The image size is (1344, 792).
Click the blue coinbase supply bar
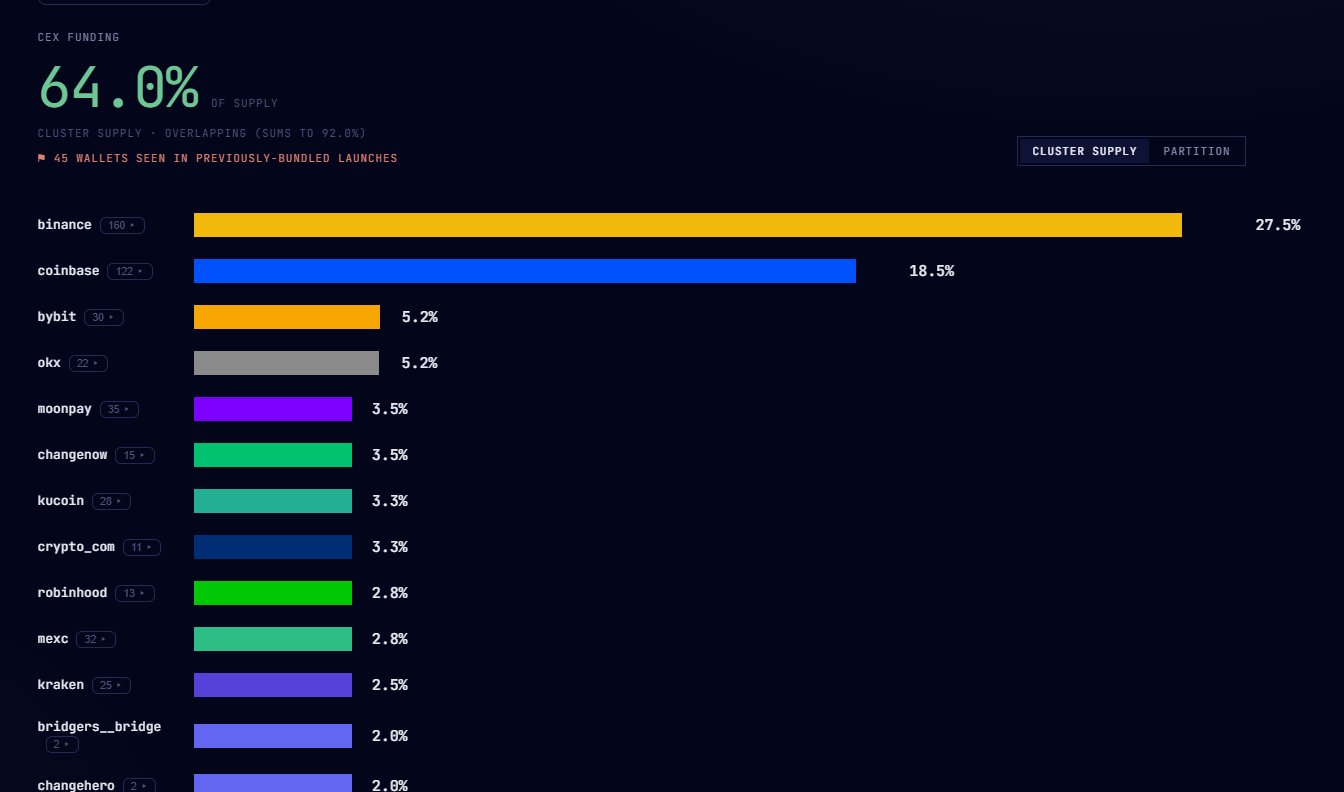pyautogui.click(x=525, y=271)
